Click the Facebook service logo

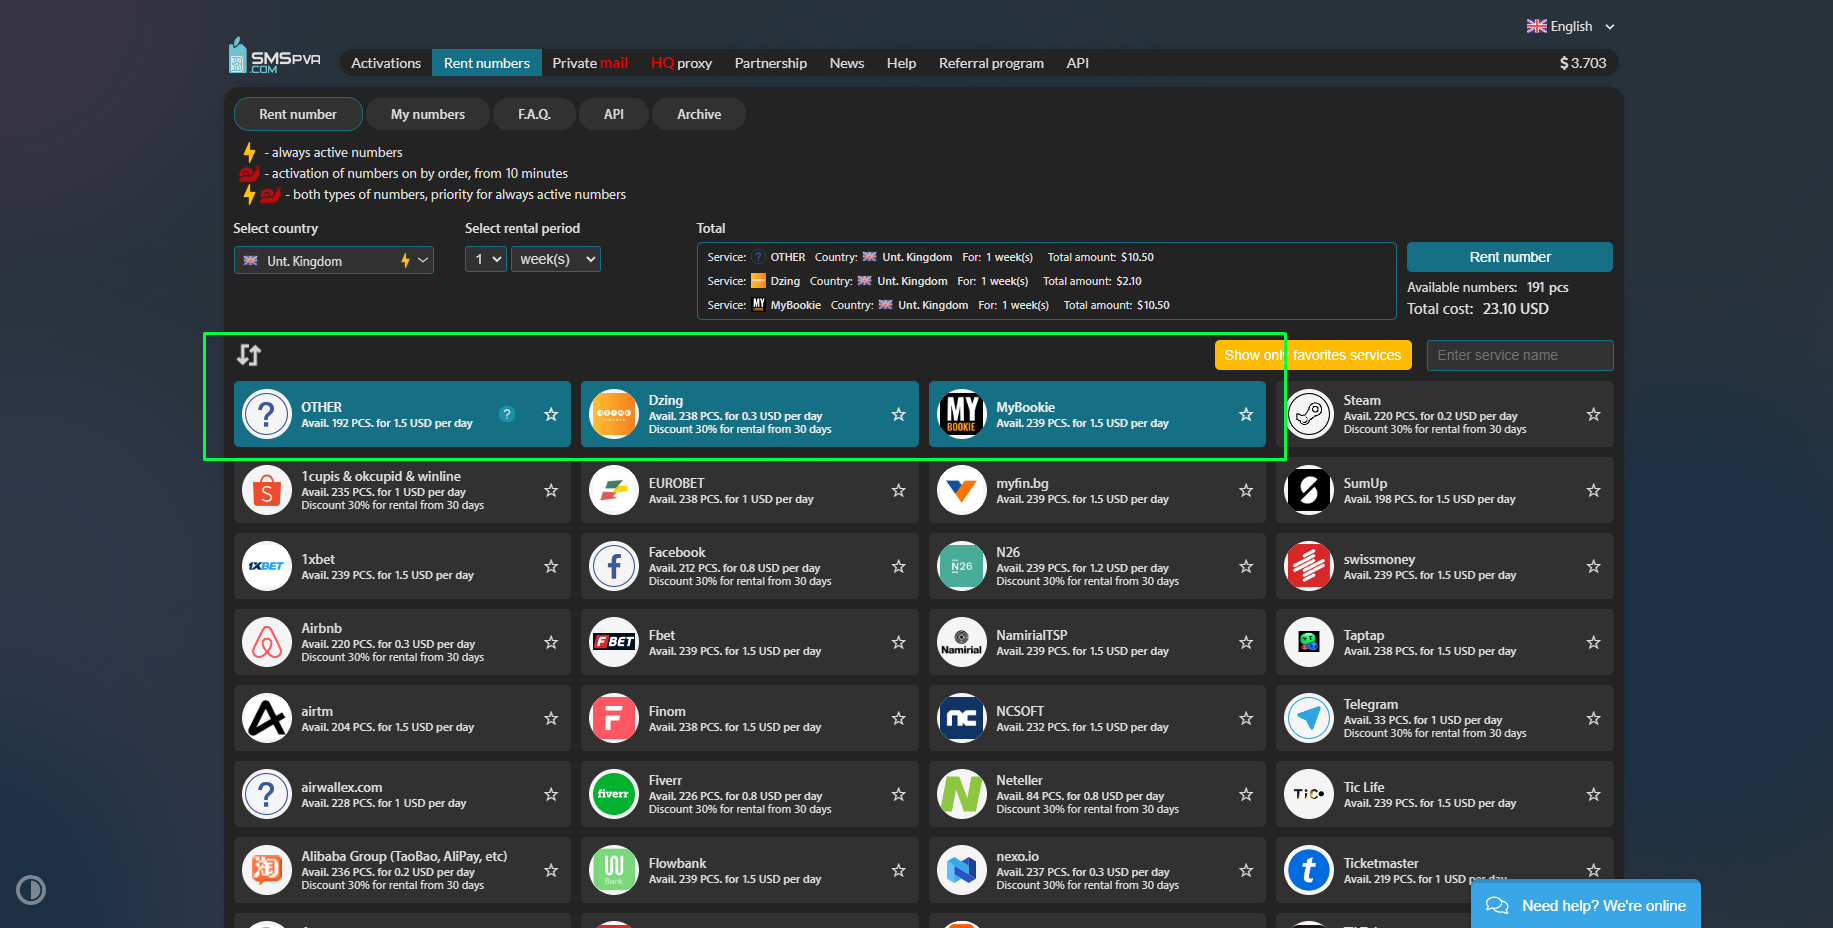tap(614, 566)
